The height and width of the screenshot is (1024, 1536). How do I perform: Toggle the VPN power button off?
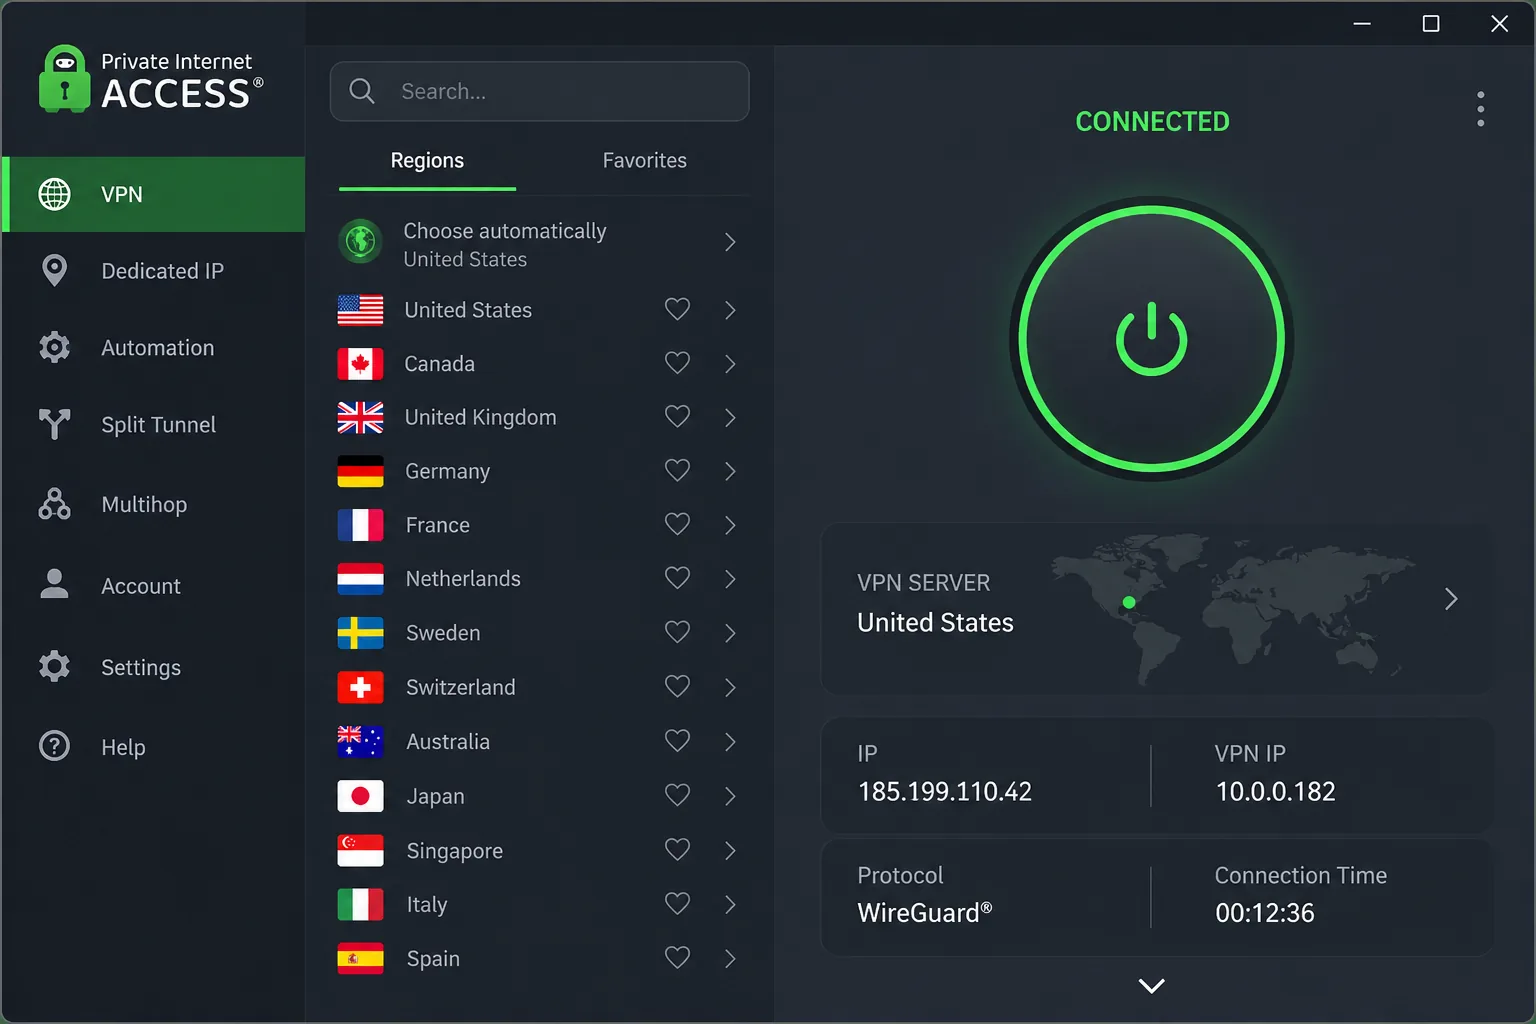tap(1151, 339)
